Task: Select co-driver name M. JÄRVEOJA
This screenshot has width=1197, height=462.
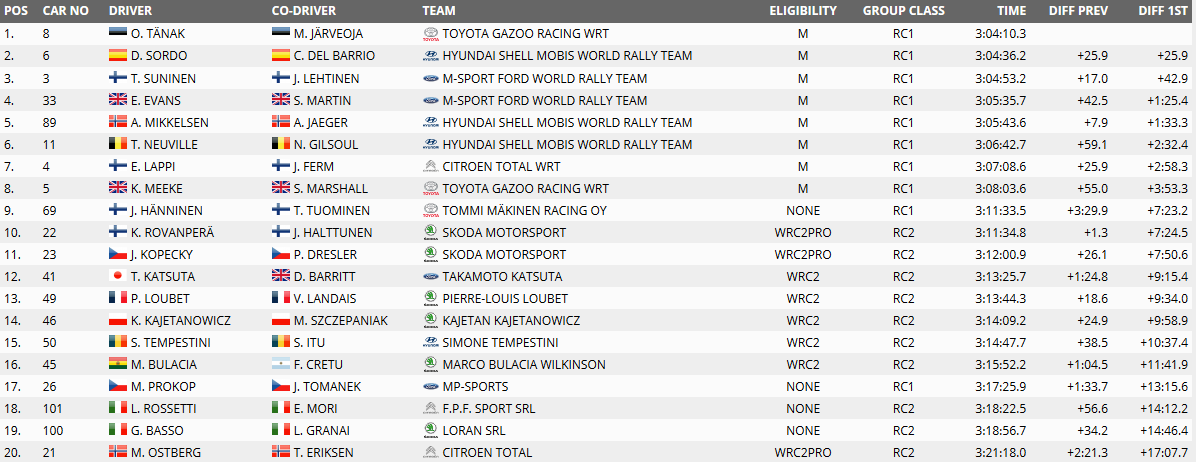Action: [327, 34]
